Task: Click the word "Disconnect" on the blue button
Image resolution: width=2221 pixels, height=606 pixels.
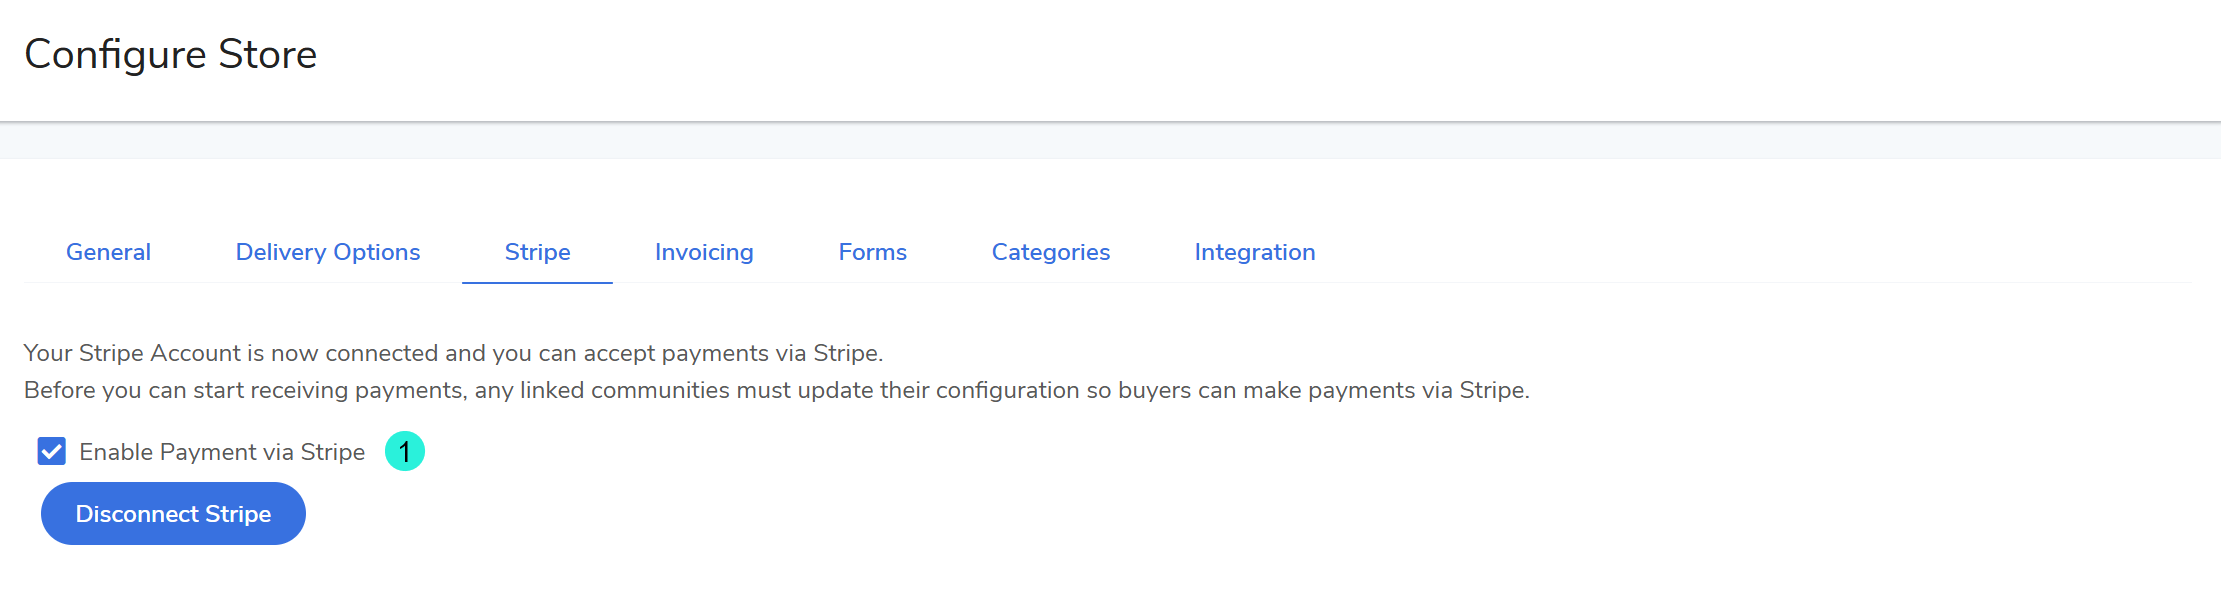Action: (137, 514)
